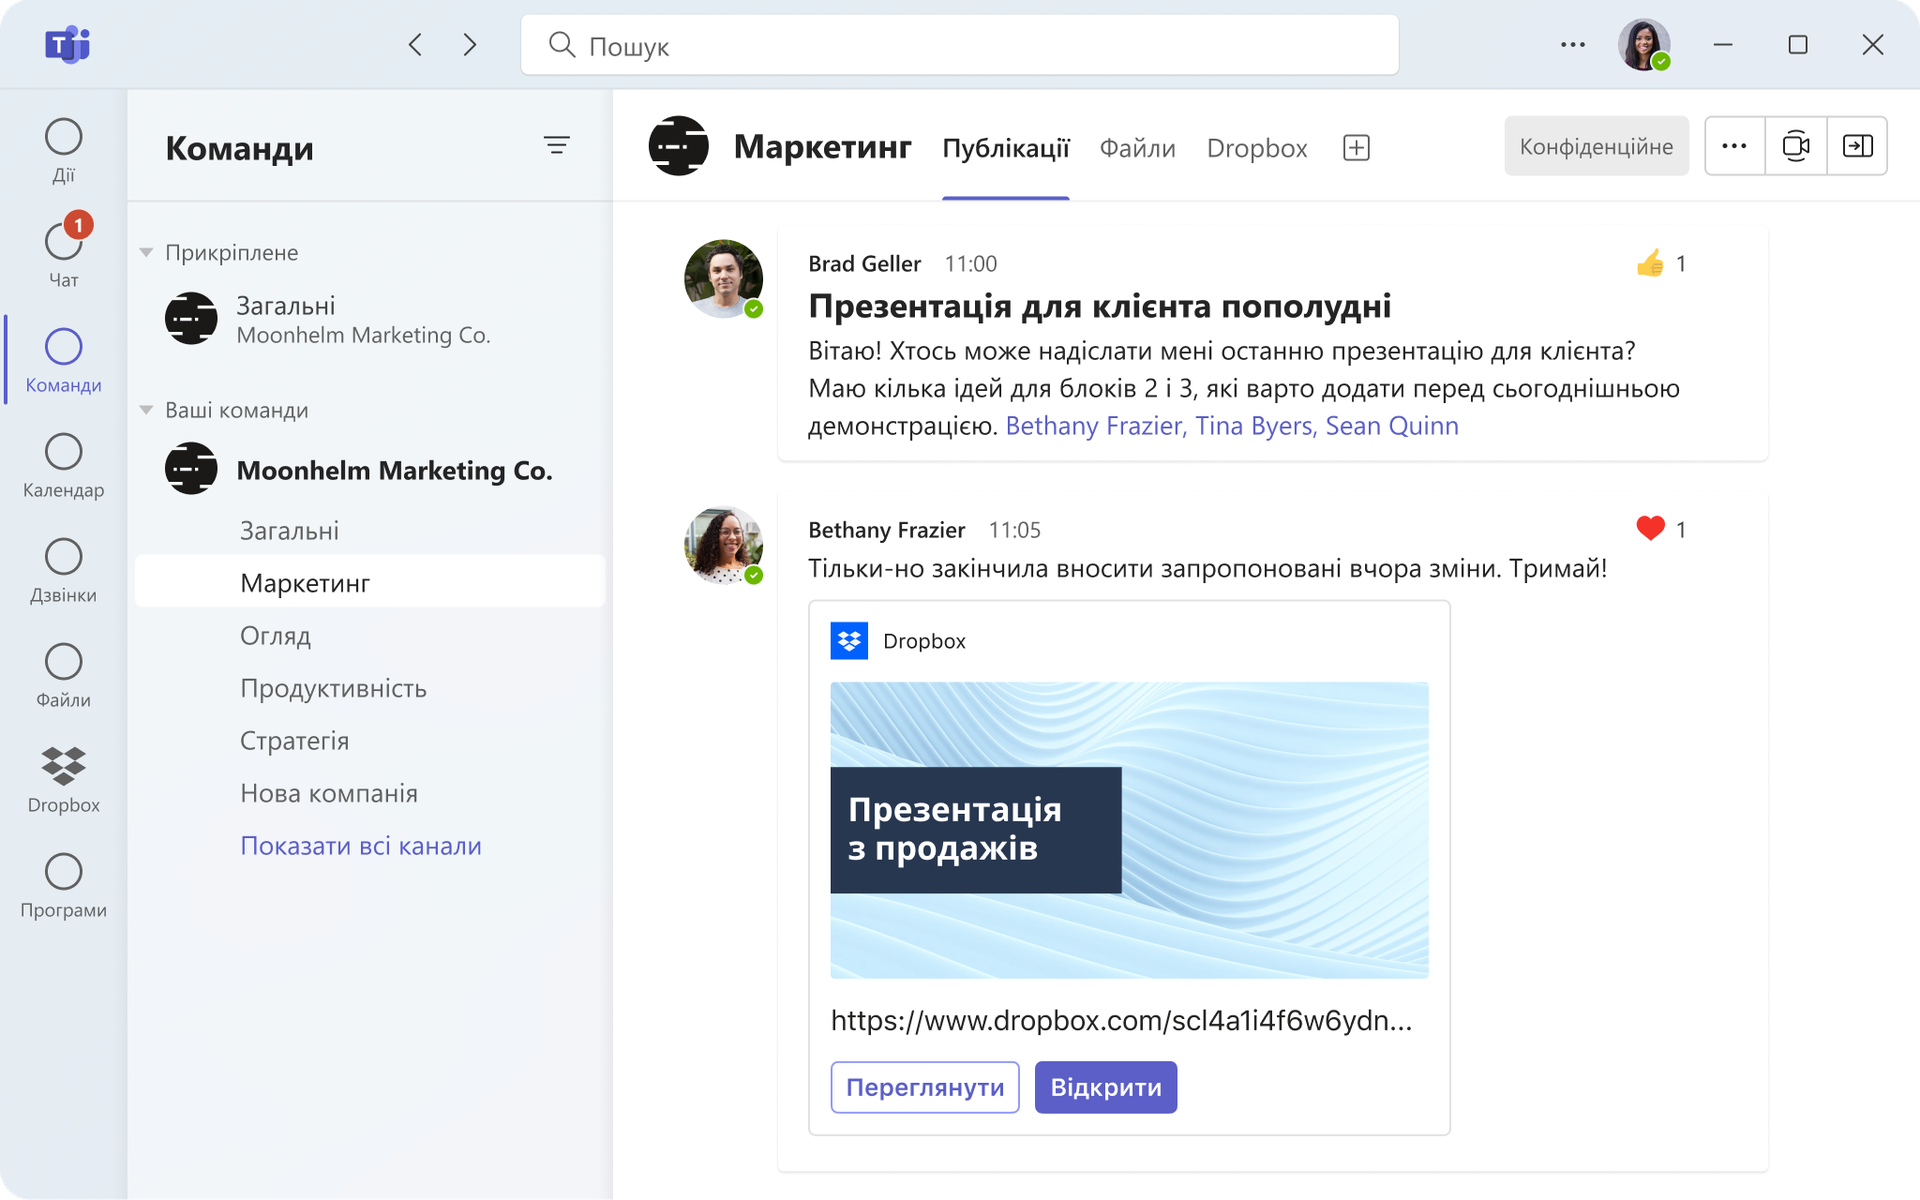Click the channel filter icon above Прикріплене

click(558, 145)
